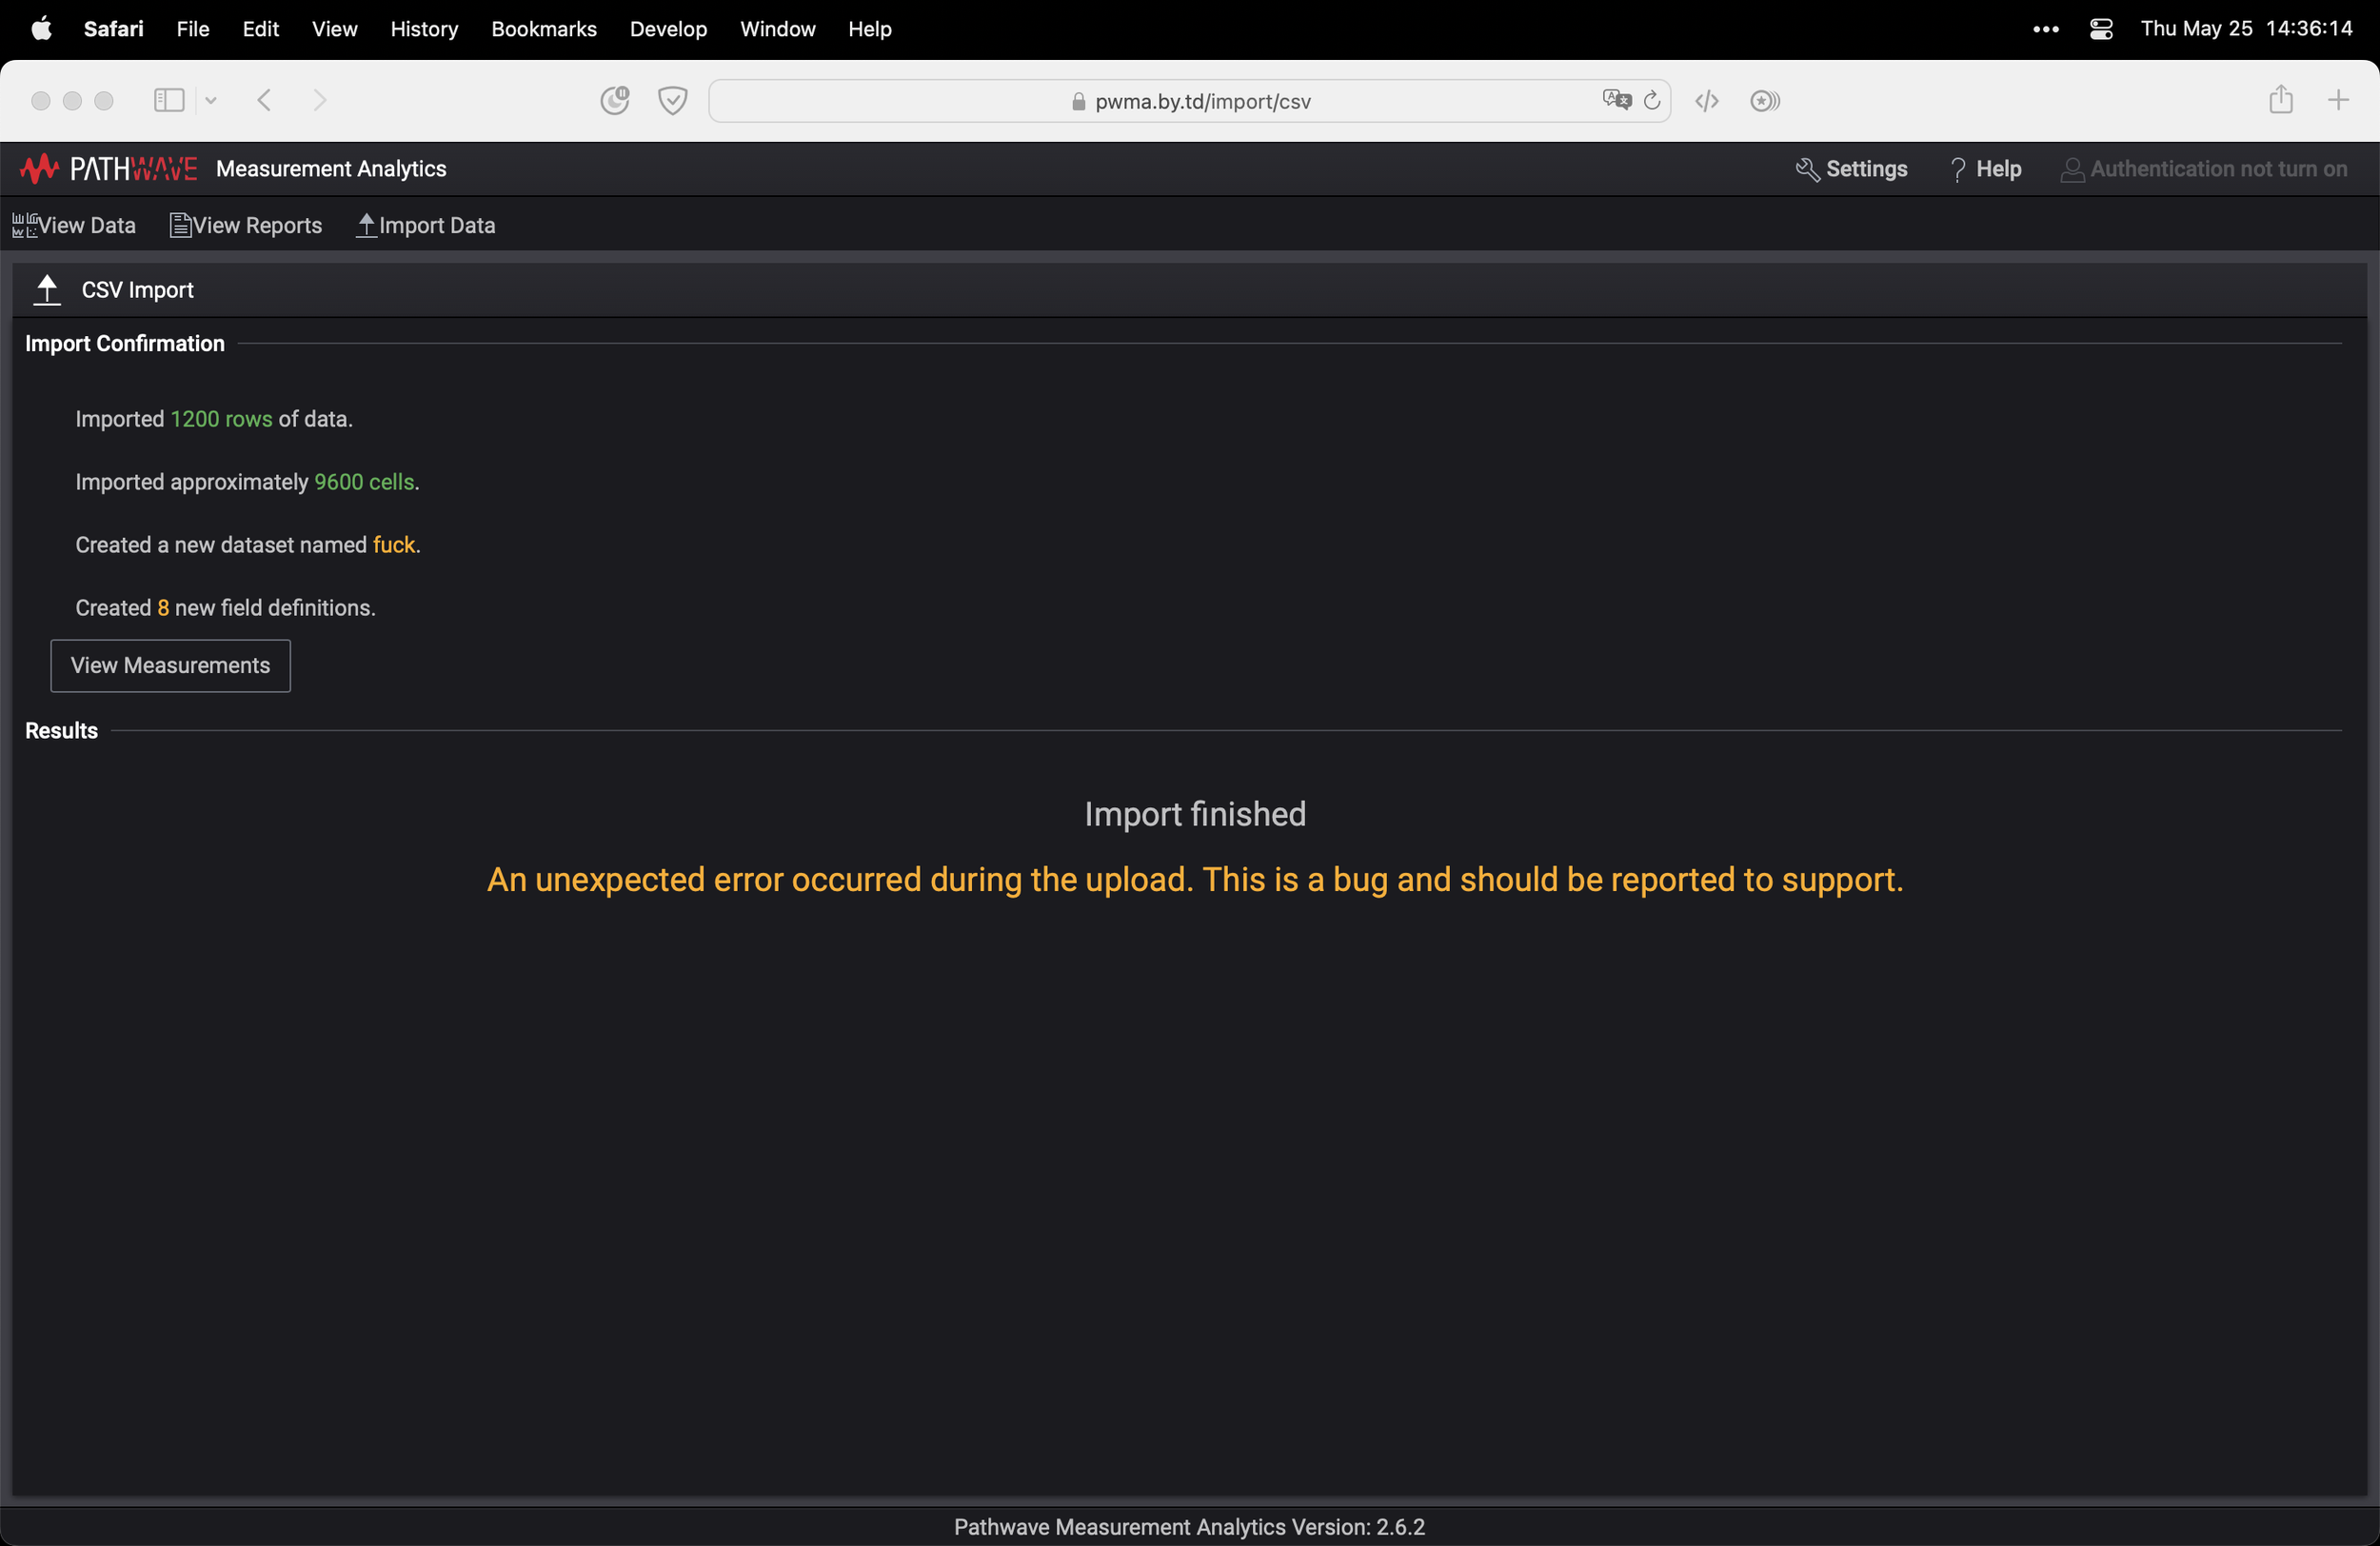Click the Share icon in the toolbar

point(2280,100)
